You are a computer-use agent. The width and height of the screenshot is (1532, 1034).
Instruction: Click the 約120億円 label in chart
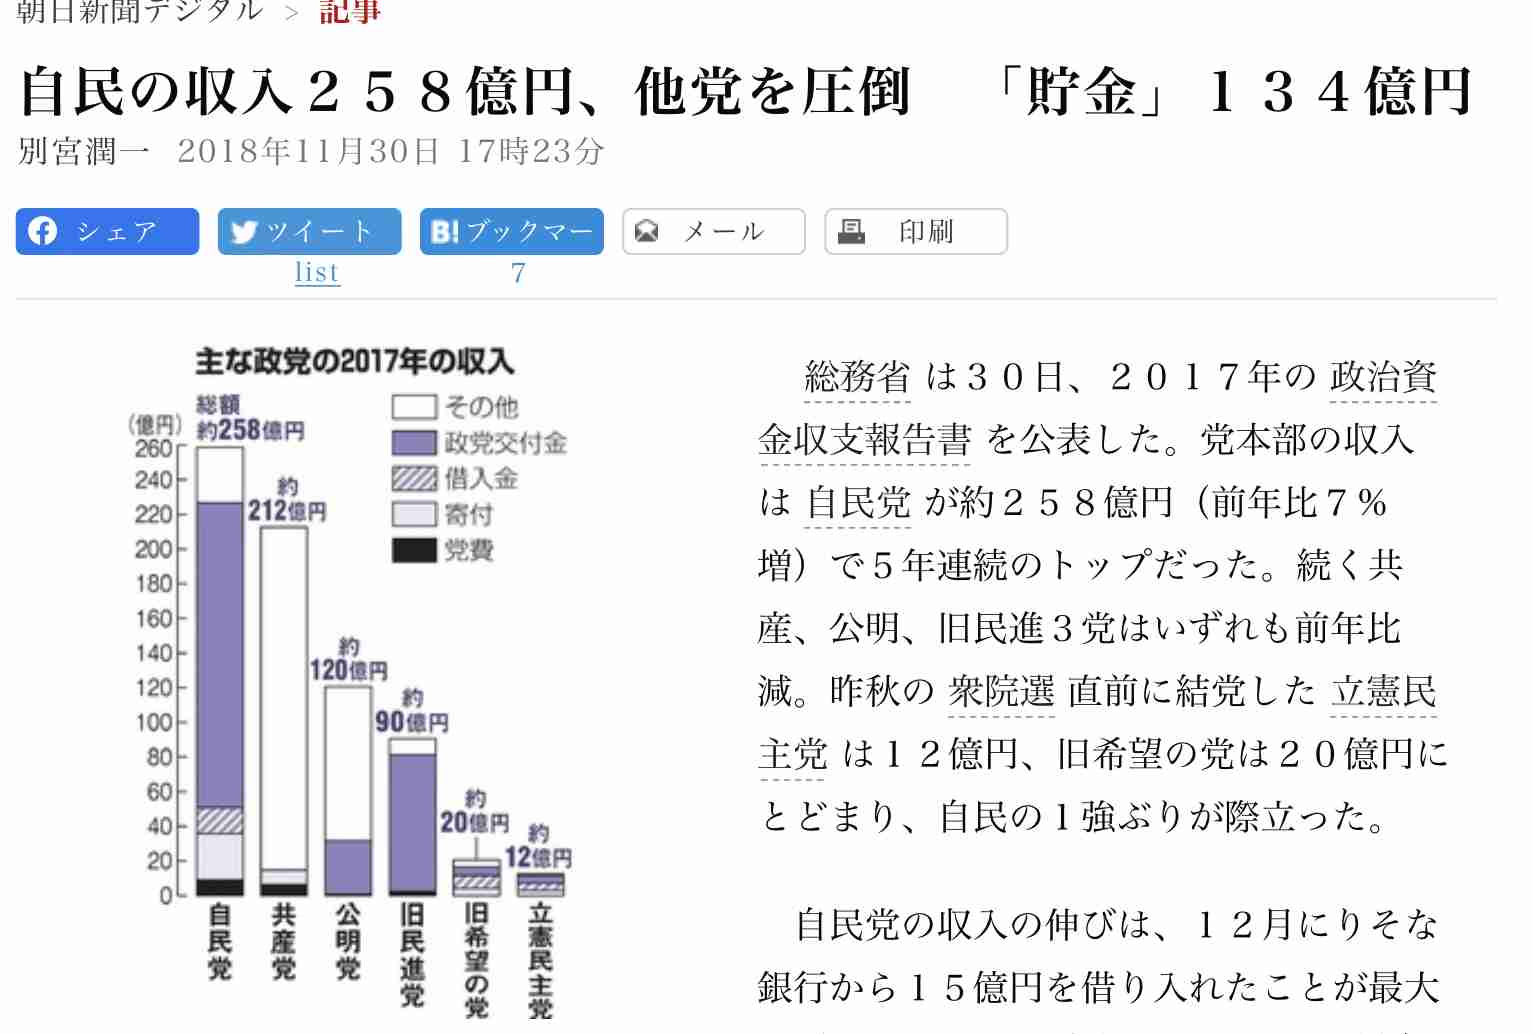[348, 659]
